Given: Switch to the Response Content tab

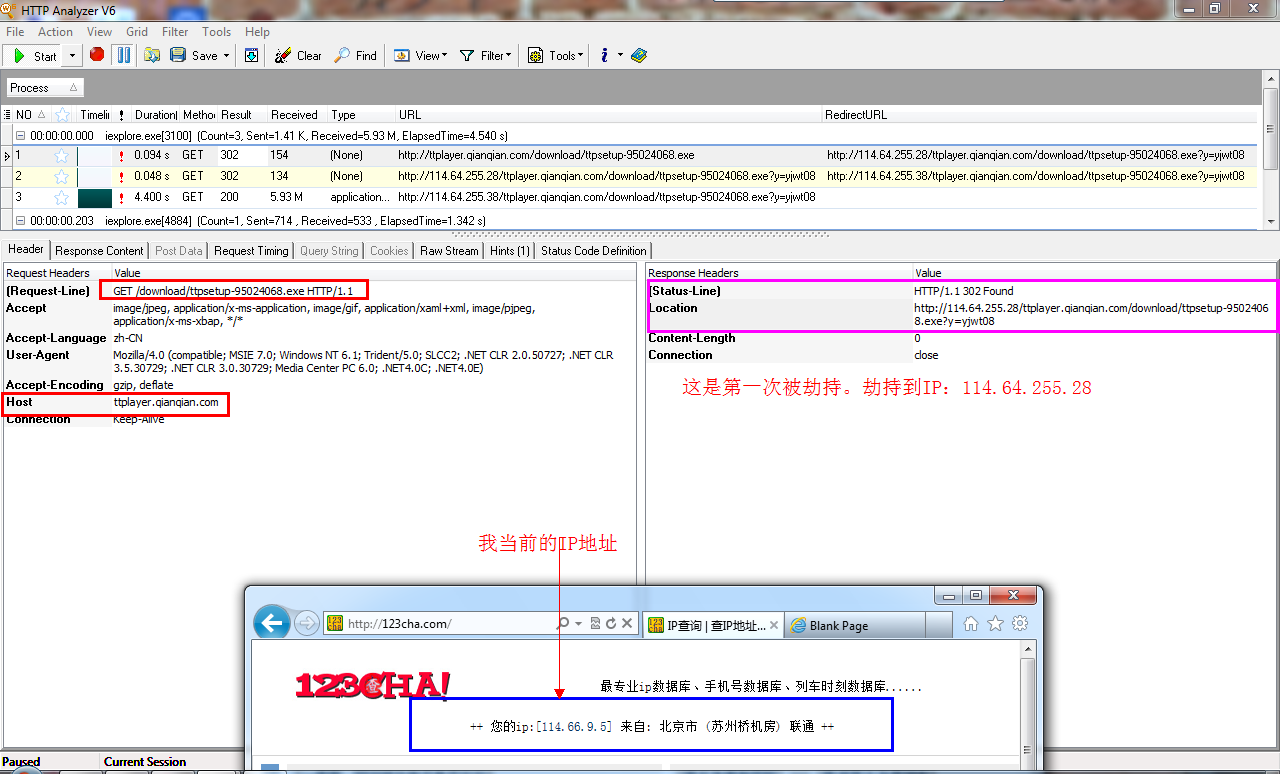Looking at the screenshot, I should (x=100, y=251).
